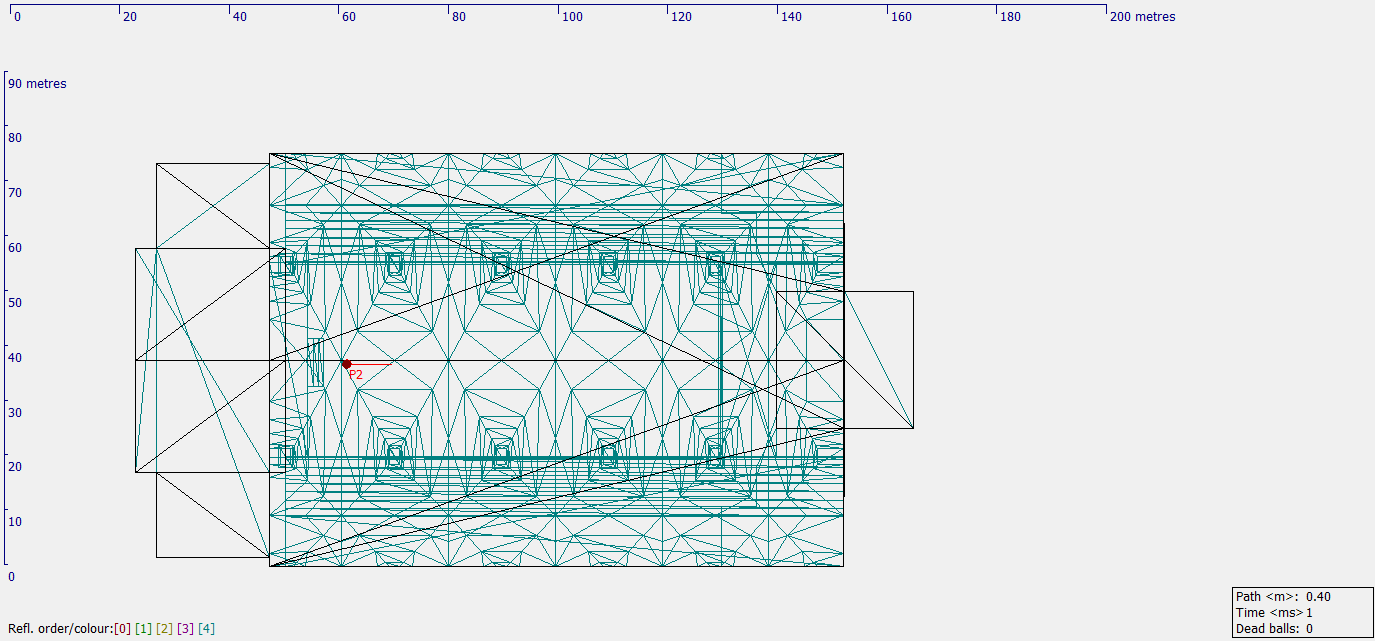Click the red P2 receiver point marker

tap(346, 364)
